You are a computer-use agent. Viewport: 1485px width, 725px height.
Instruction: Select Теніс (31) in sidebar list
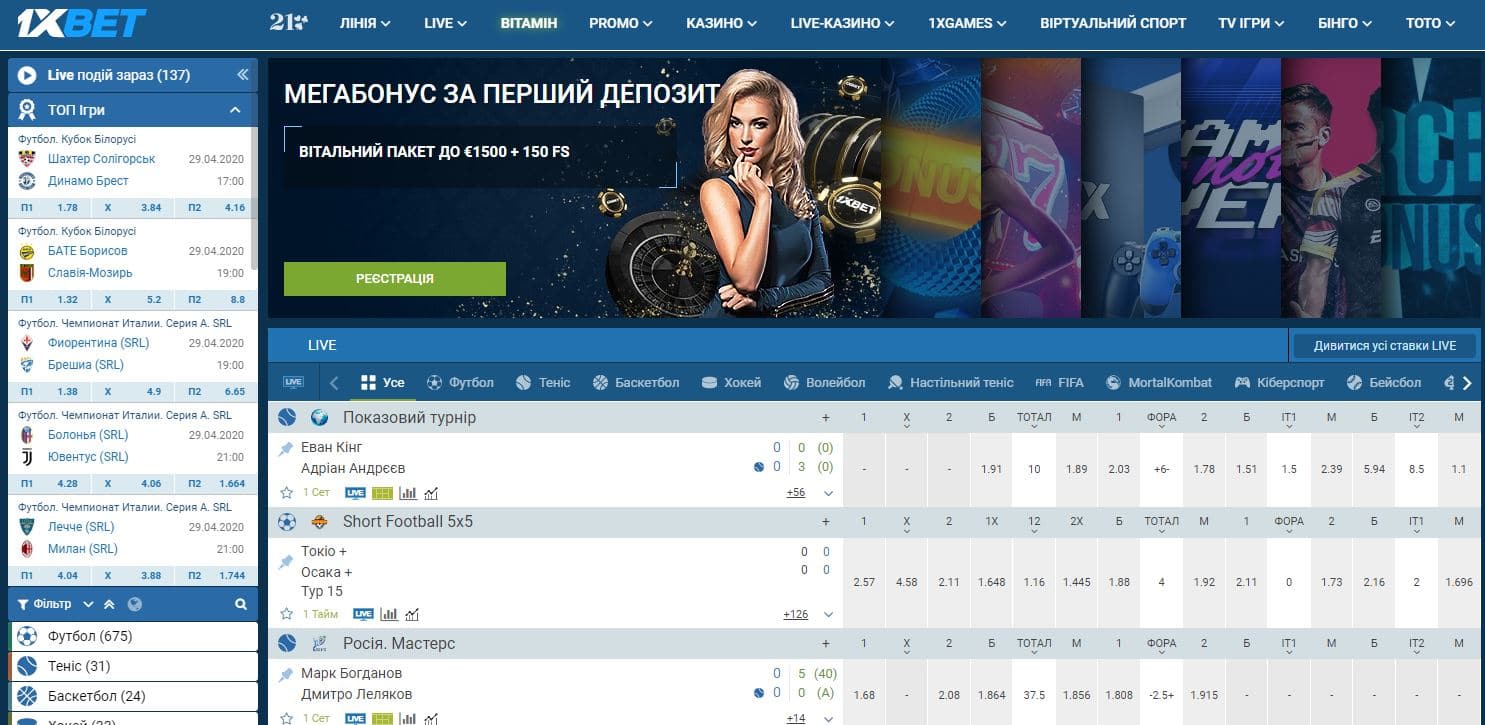pos(133,666)
